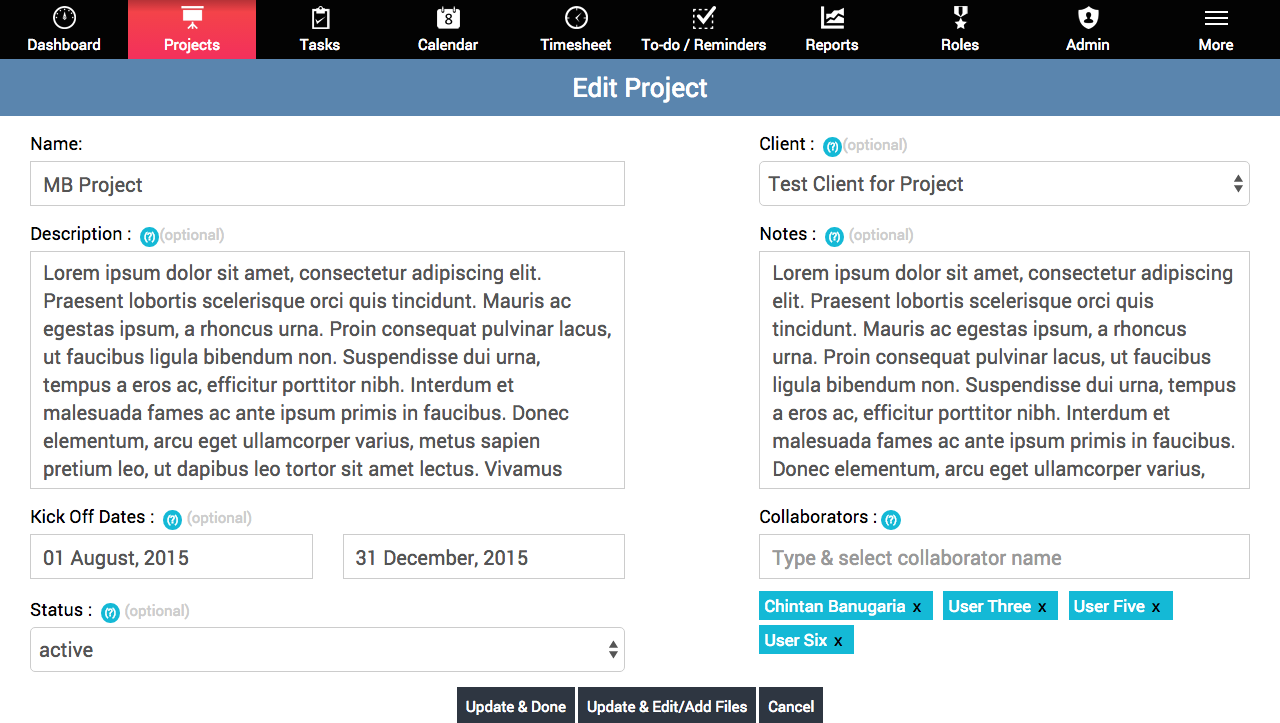Open the Dashboard speedometer icon
The image size is (1280, 723).
(64, 18)
